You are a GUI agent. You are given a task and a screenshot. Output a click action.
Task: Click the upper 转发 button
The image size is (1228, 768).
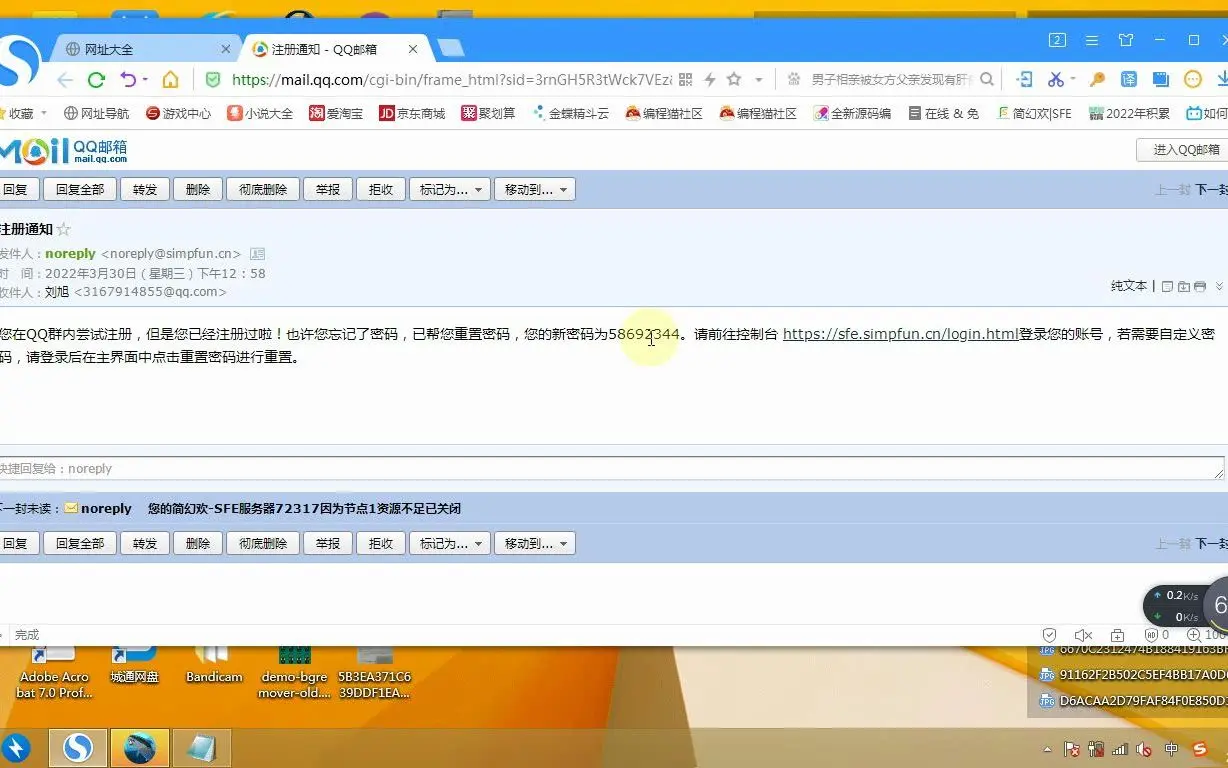(145, 189)
